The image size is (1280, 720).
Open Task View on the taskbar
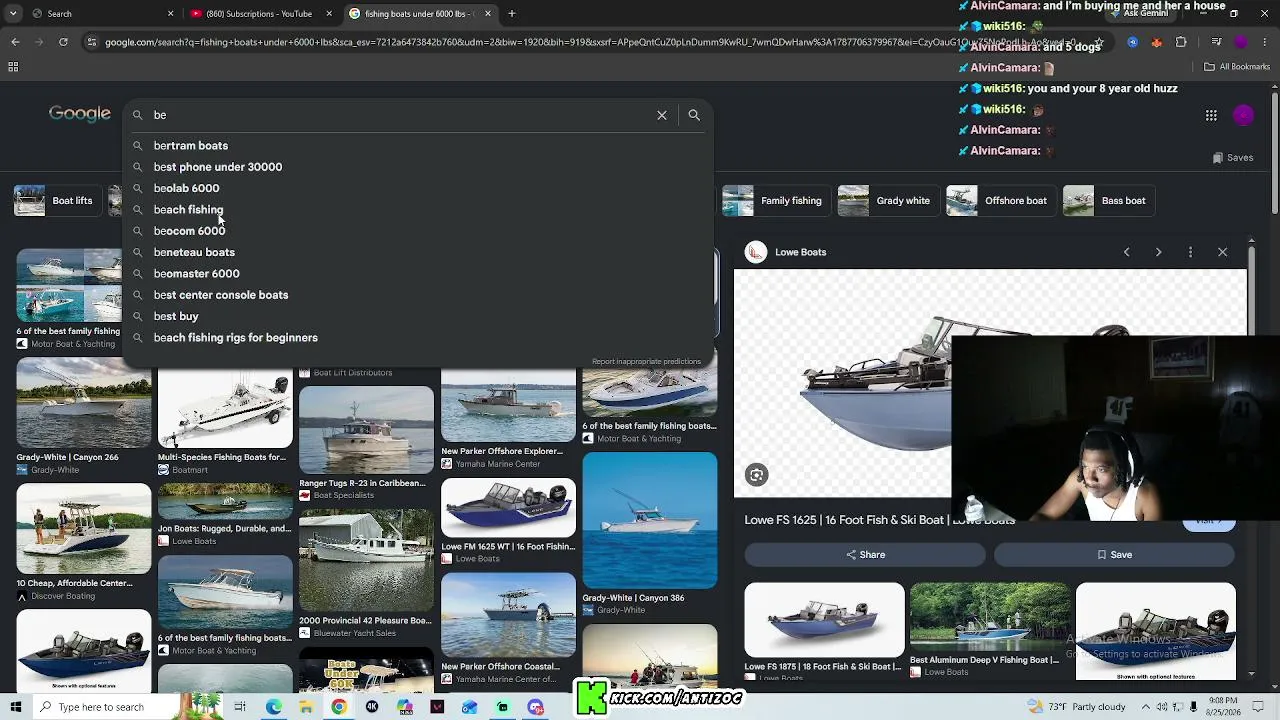click(x=240, y=707)
